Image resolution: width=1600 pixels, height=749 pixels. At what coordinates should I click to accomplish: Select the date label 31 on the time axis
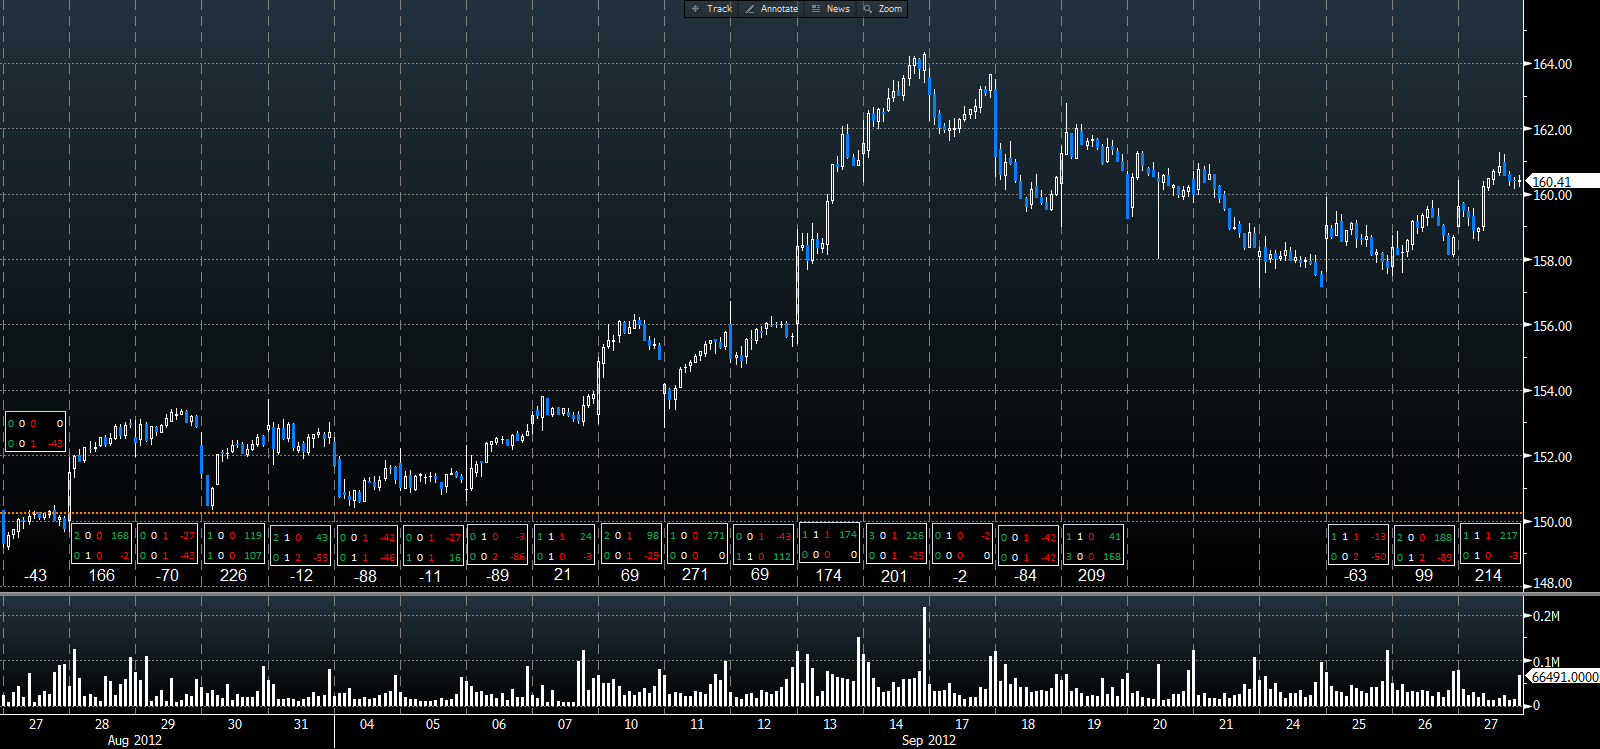[301, 724]
